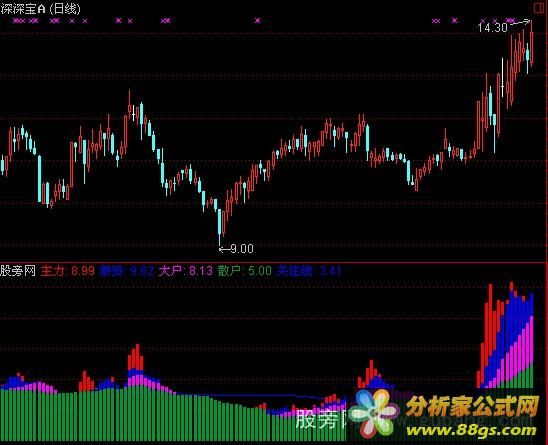Click the 关注线: 3.41 indicator value
548x445 pixels.
(x=309, y=271)
